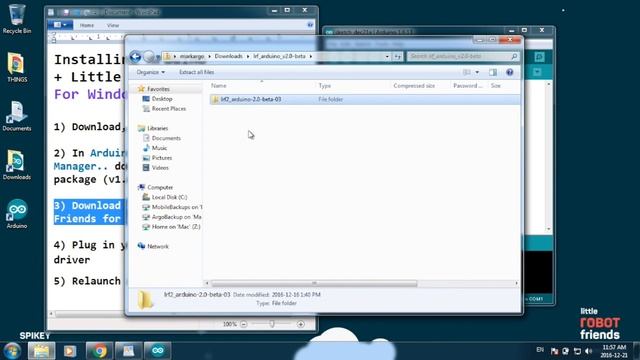Open Local Disk (C:)
Viewport: 640px width, 360px height.
pos(169,197)
